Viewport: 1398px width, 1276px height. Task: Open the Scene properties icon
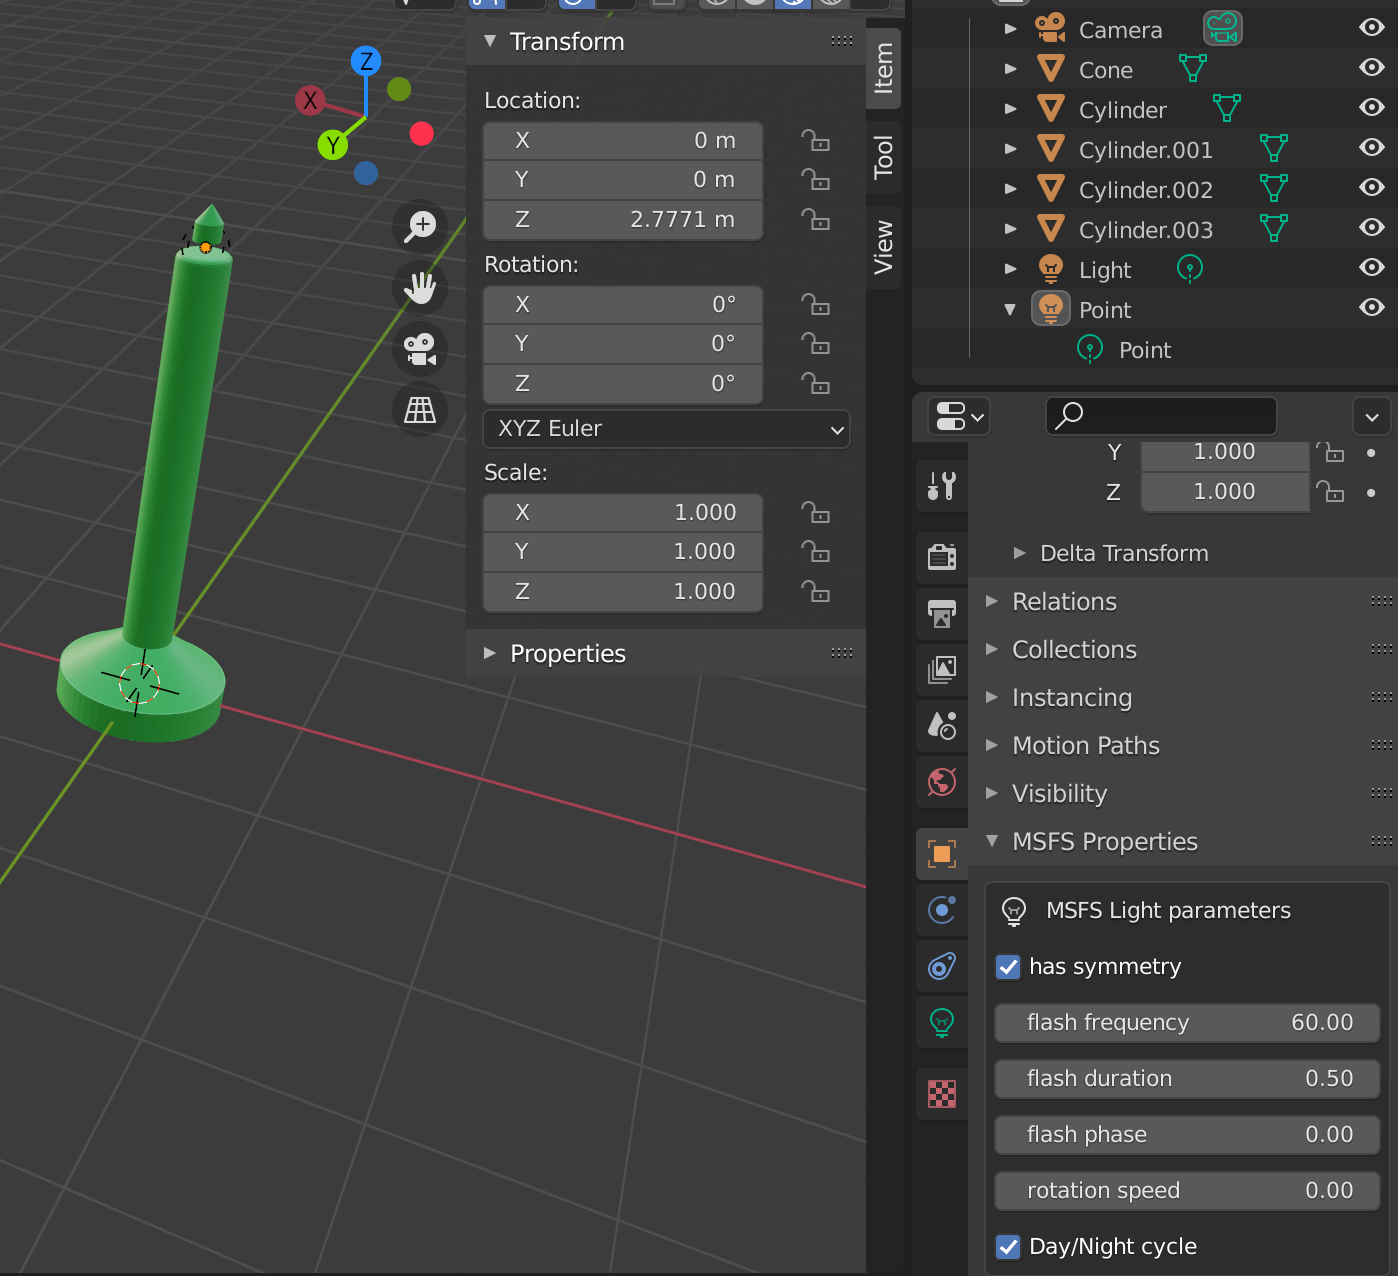[x=942, y=725]
